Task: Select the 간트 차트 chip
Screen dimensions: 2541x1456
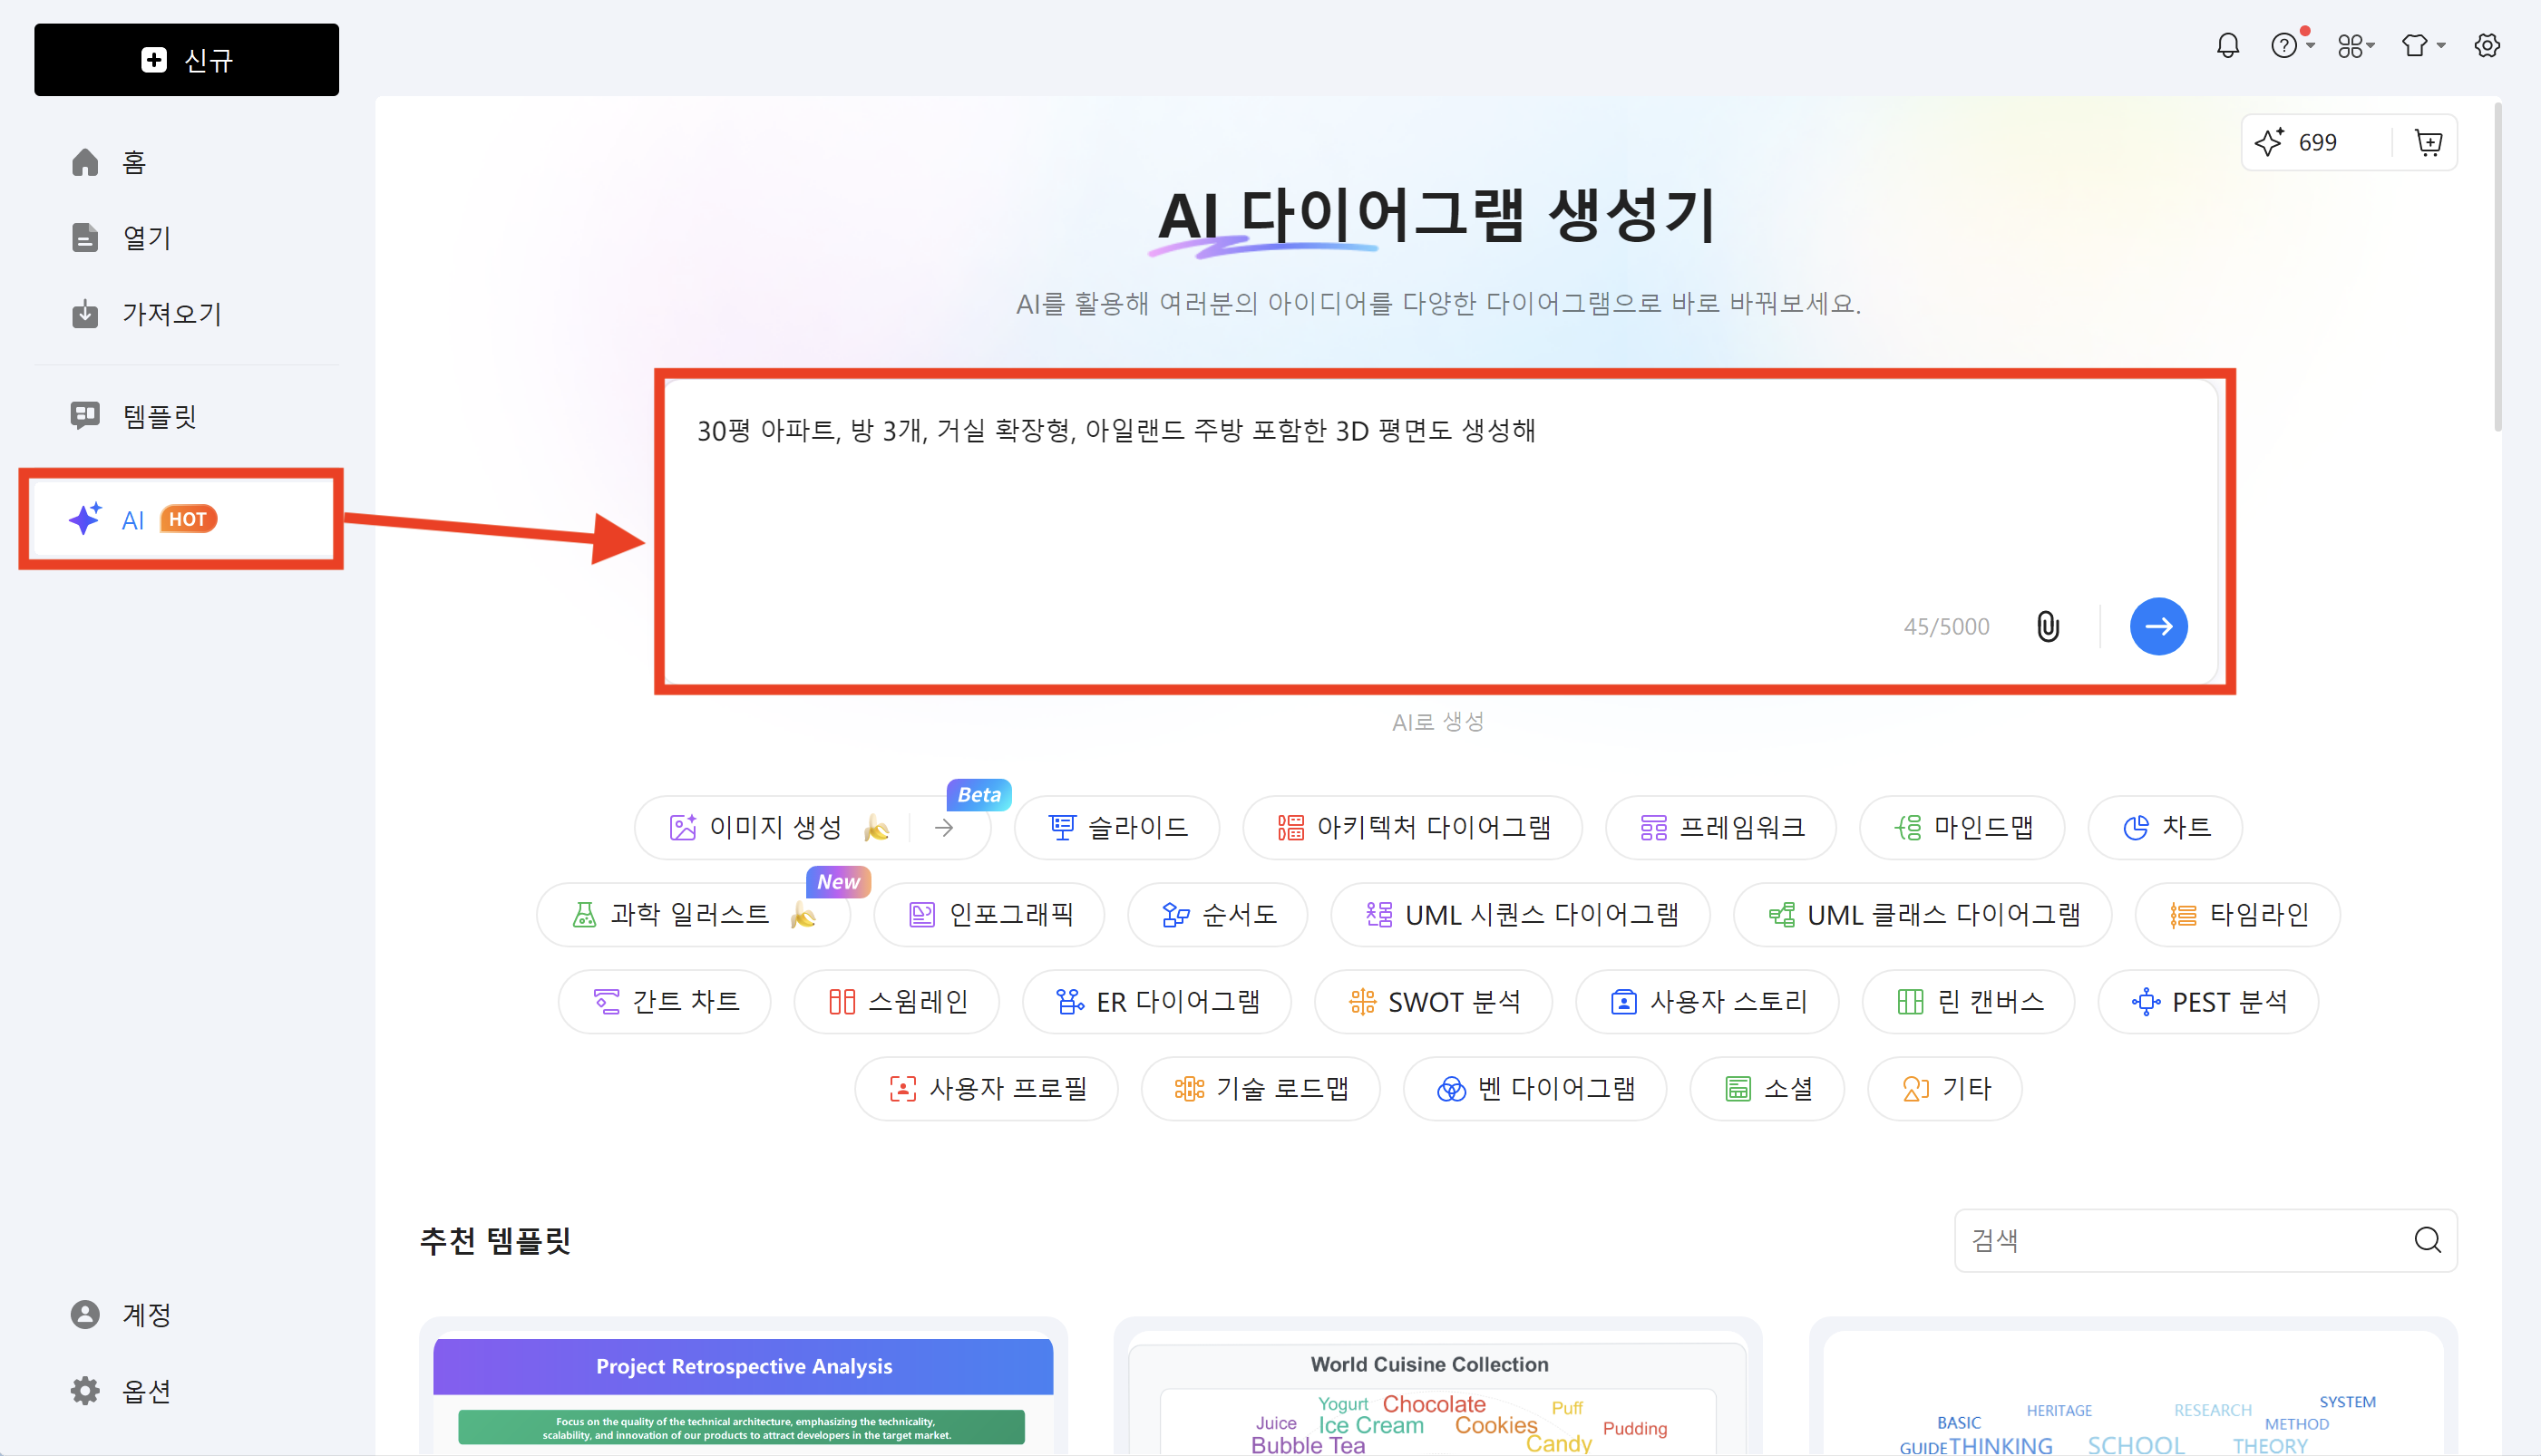Action: (665, 1002)
